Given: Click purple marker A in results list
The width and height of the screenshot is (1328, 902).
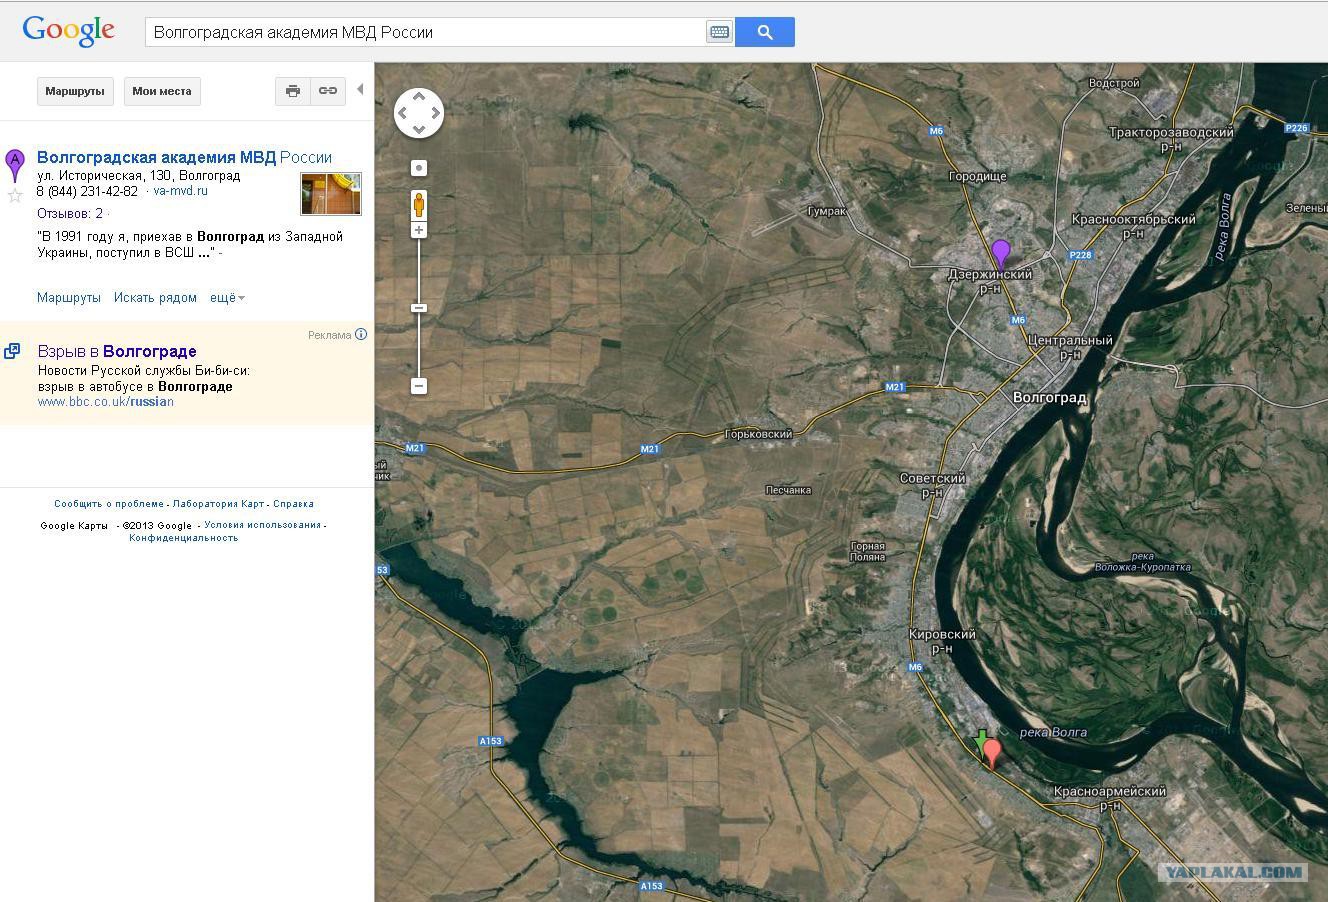Looking at the screenshot, I should pos(15,165).
